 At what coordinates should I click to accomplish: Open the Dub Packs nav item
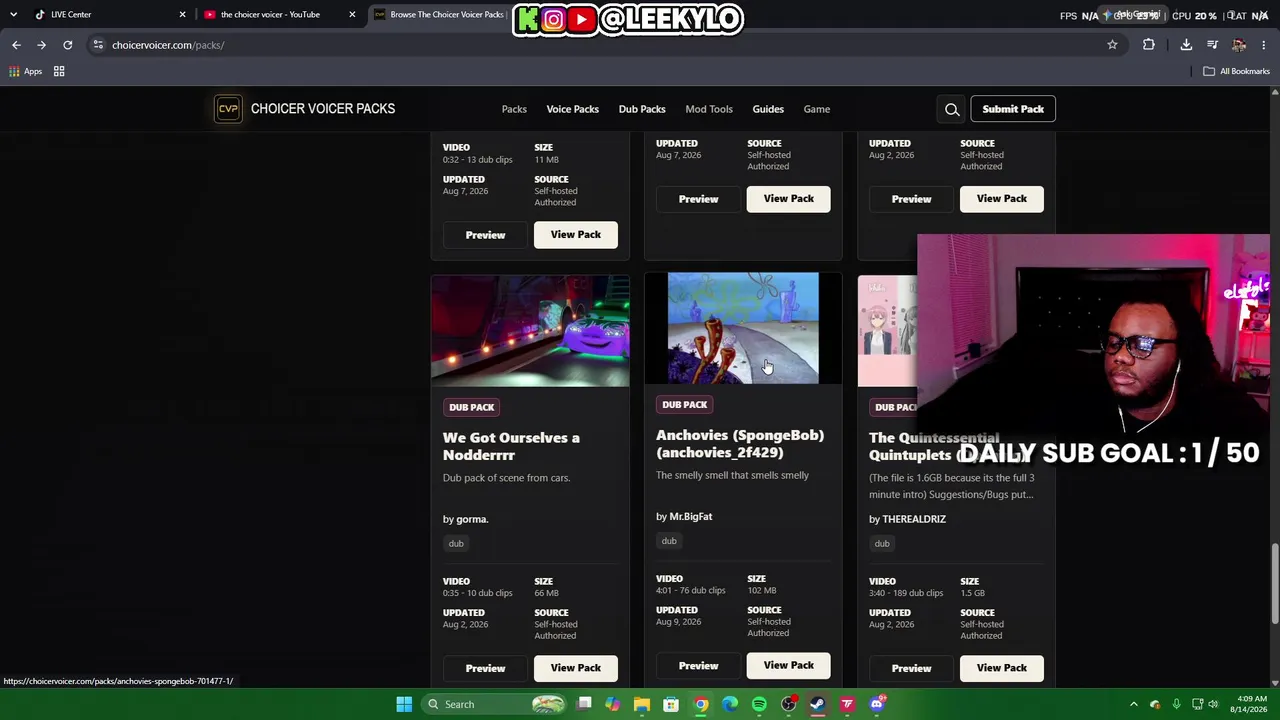click(x=642, y=109)
